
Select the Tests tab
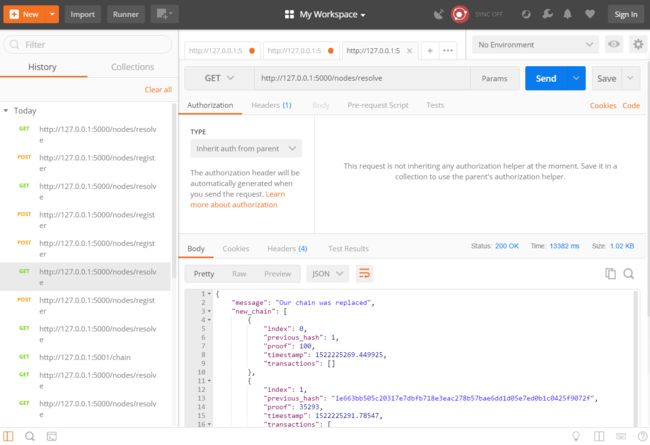coord(435,105)
